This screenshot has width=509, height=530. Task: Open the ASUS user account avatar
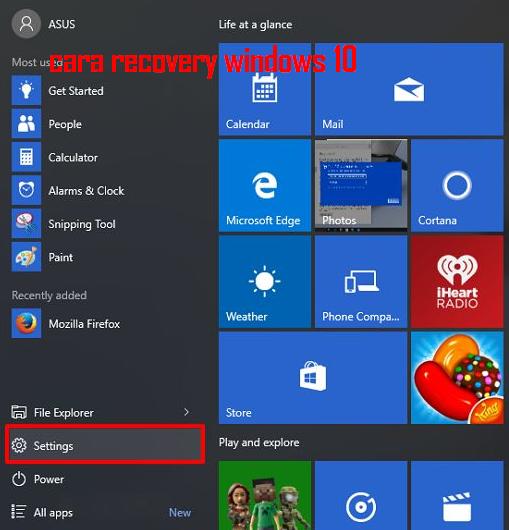(26, 24)
